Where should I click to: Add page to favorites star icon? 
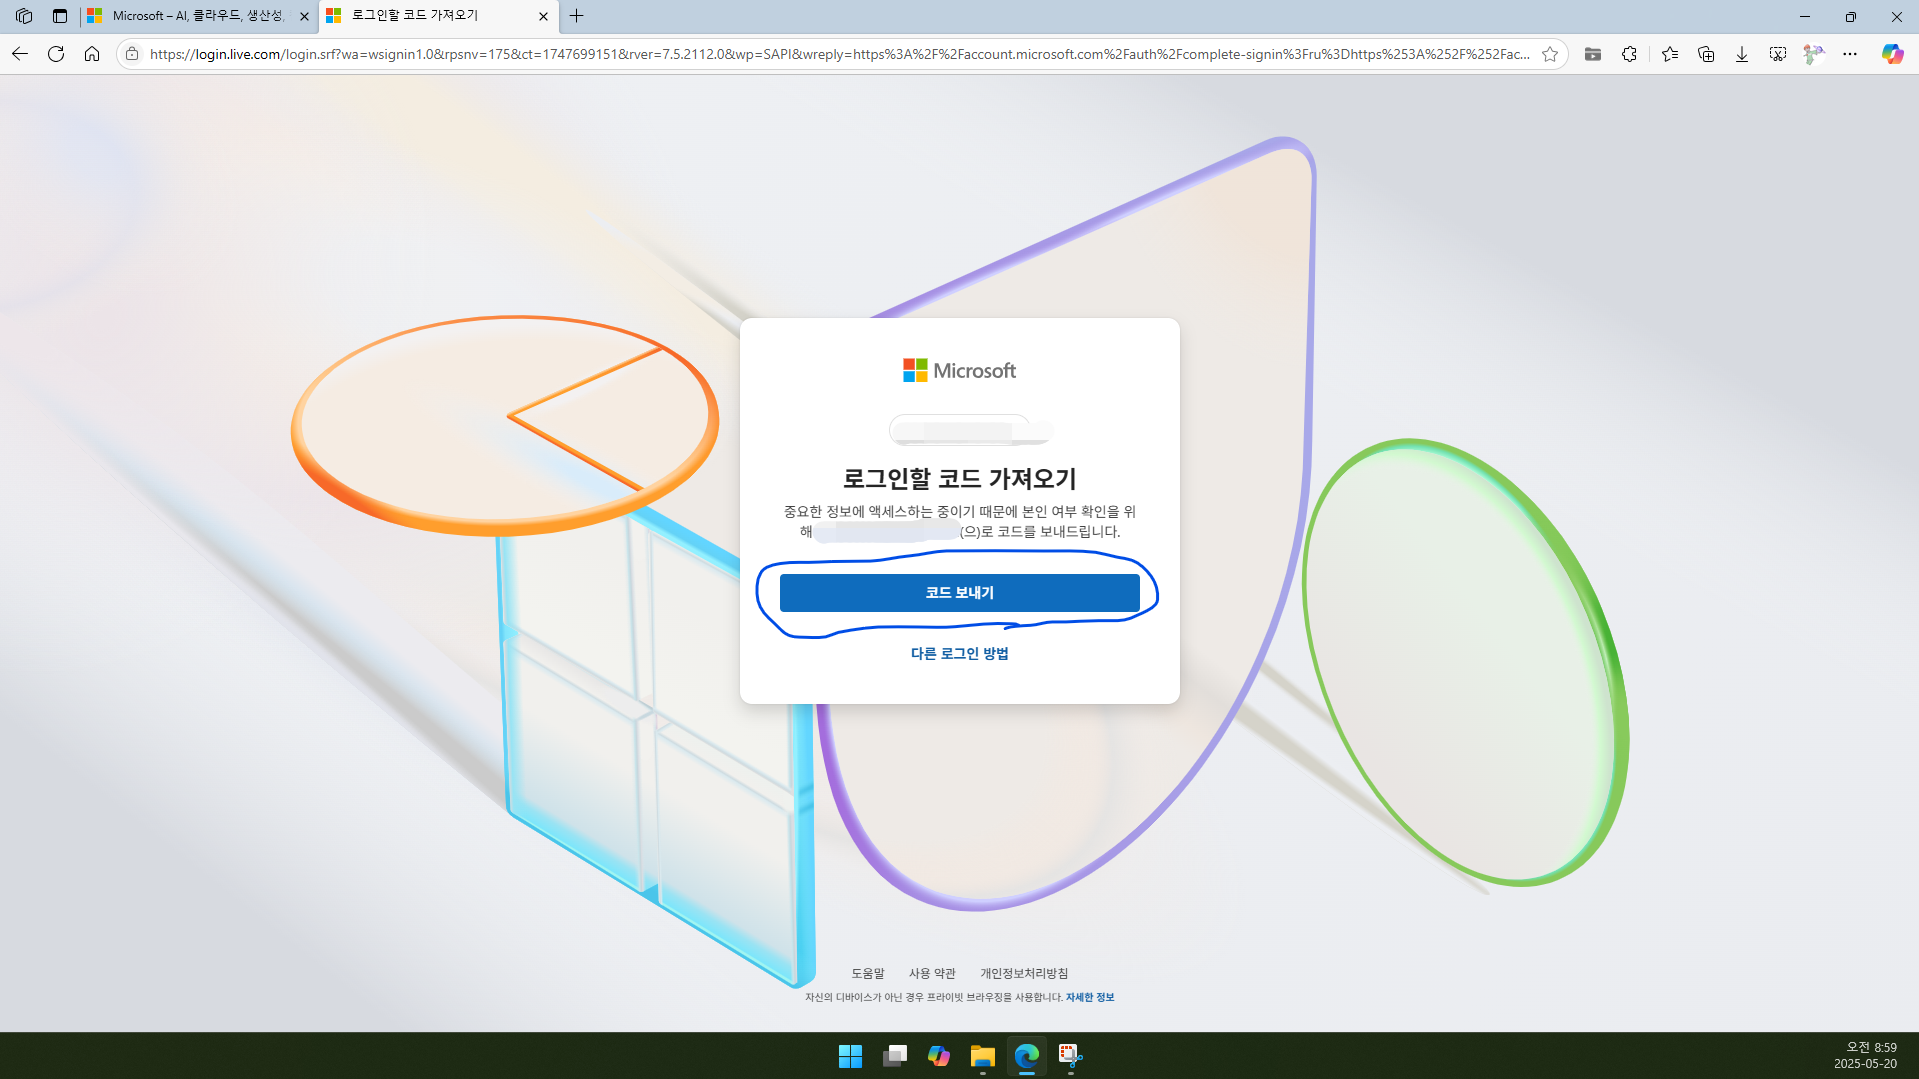(1550, 54)
